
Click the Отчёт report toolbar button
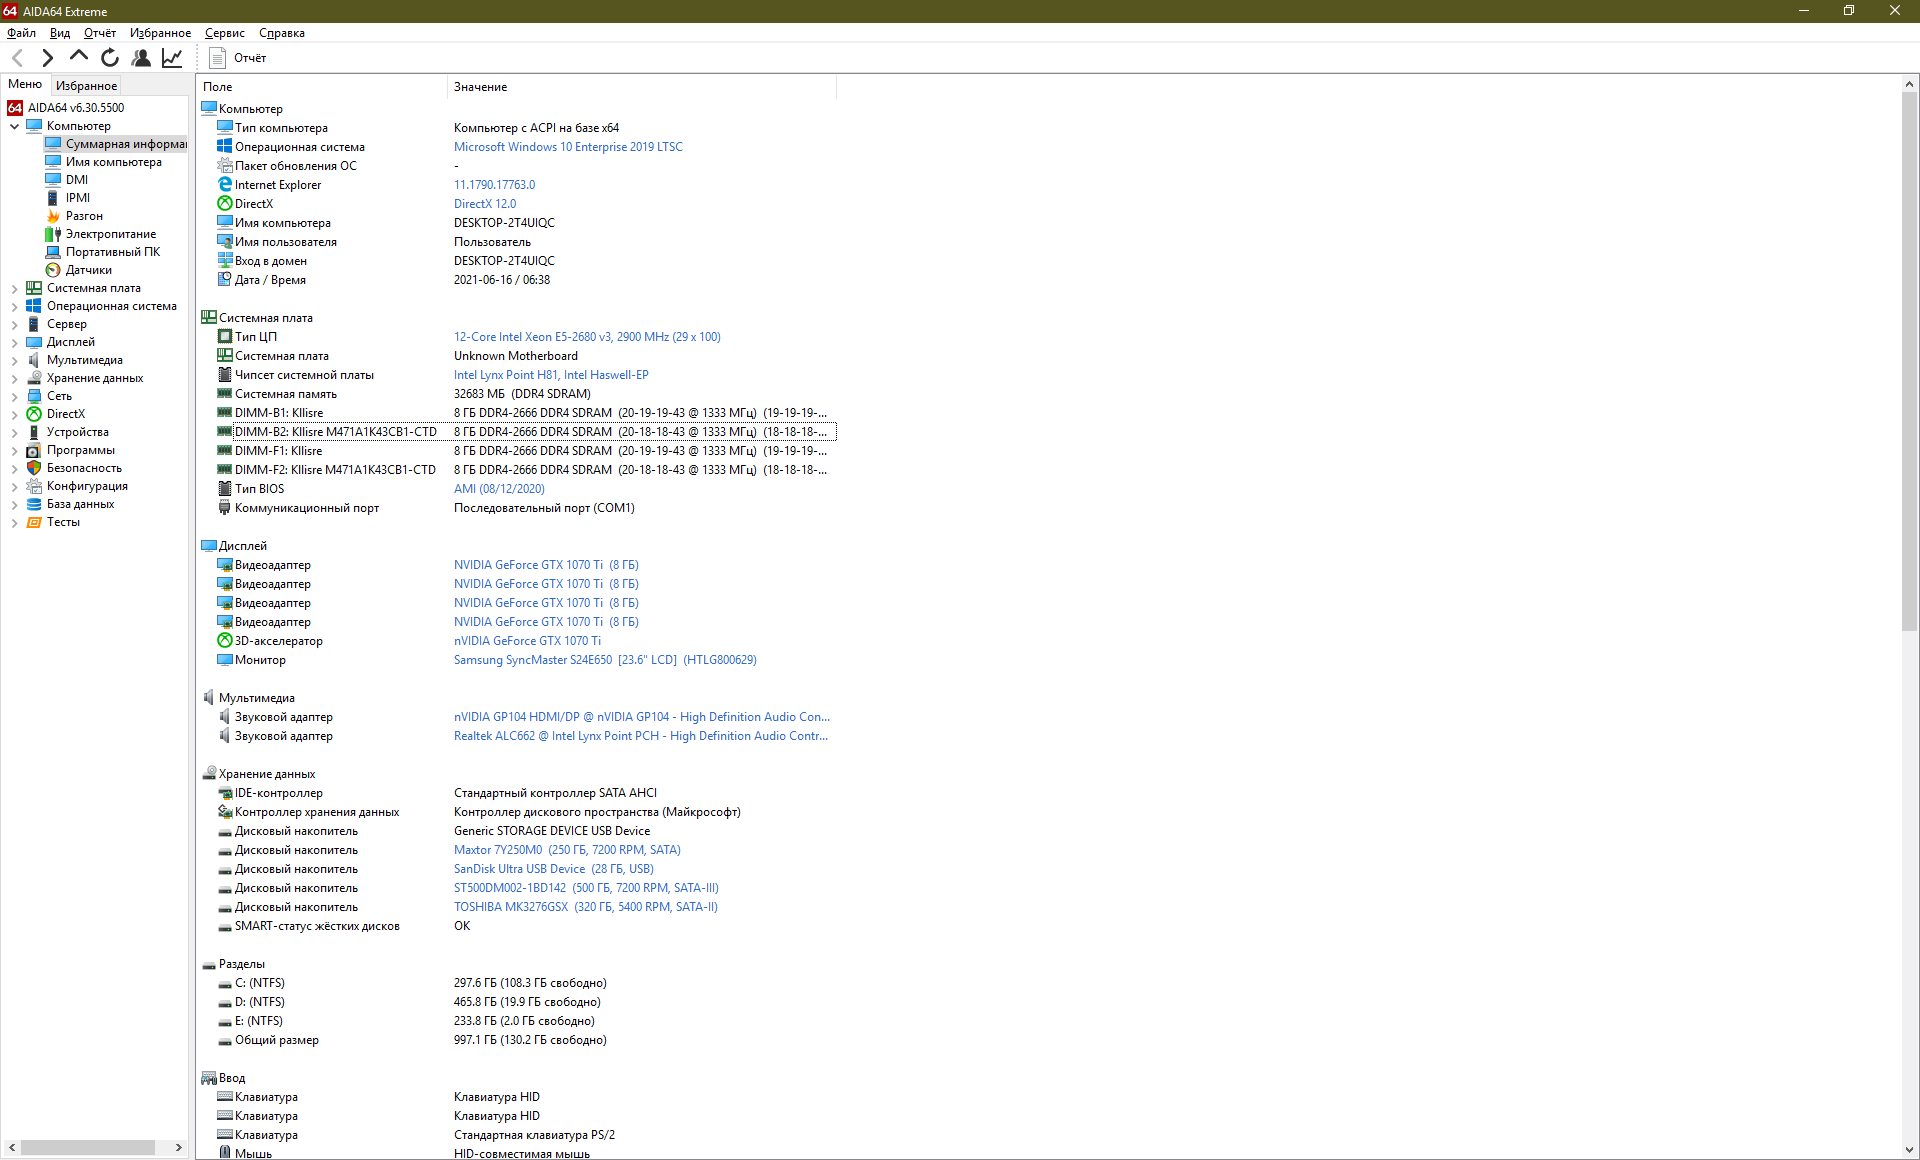tap(238, 58)
